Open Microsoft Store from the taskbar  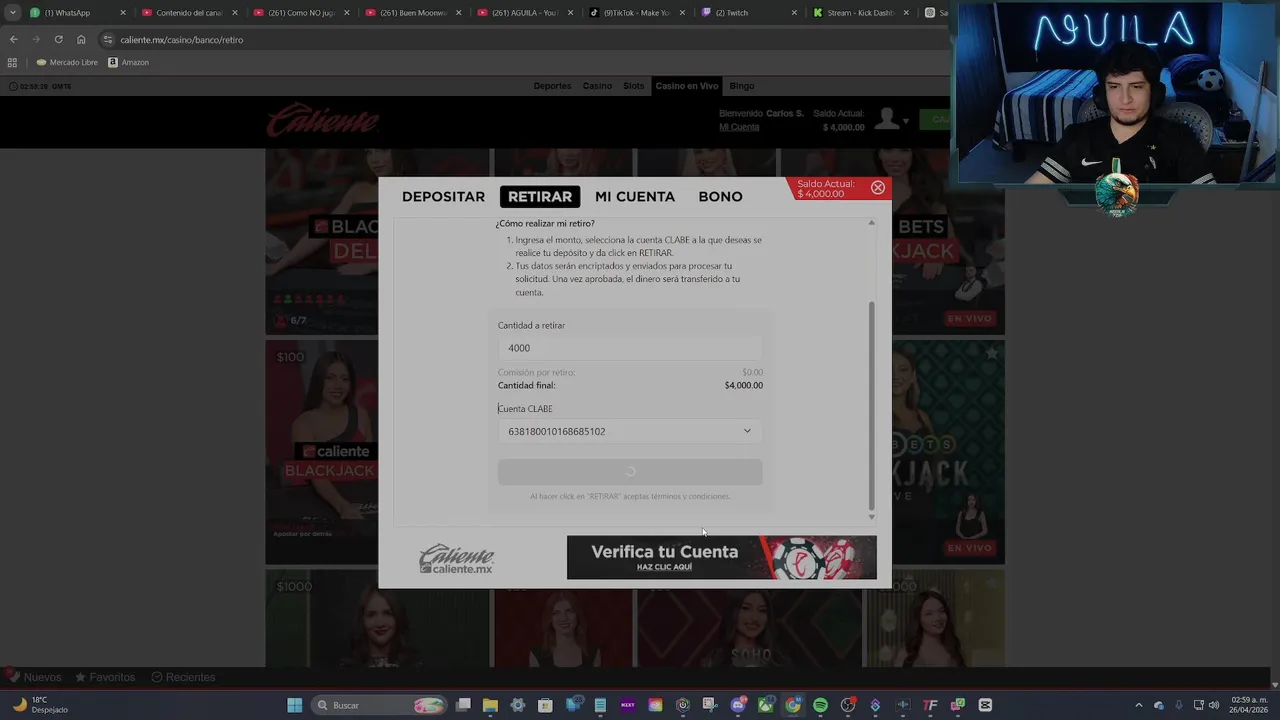click(545, 705)
